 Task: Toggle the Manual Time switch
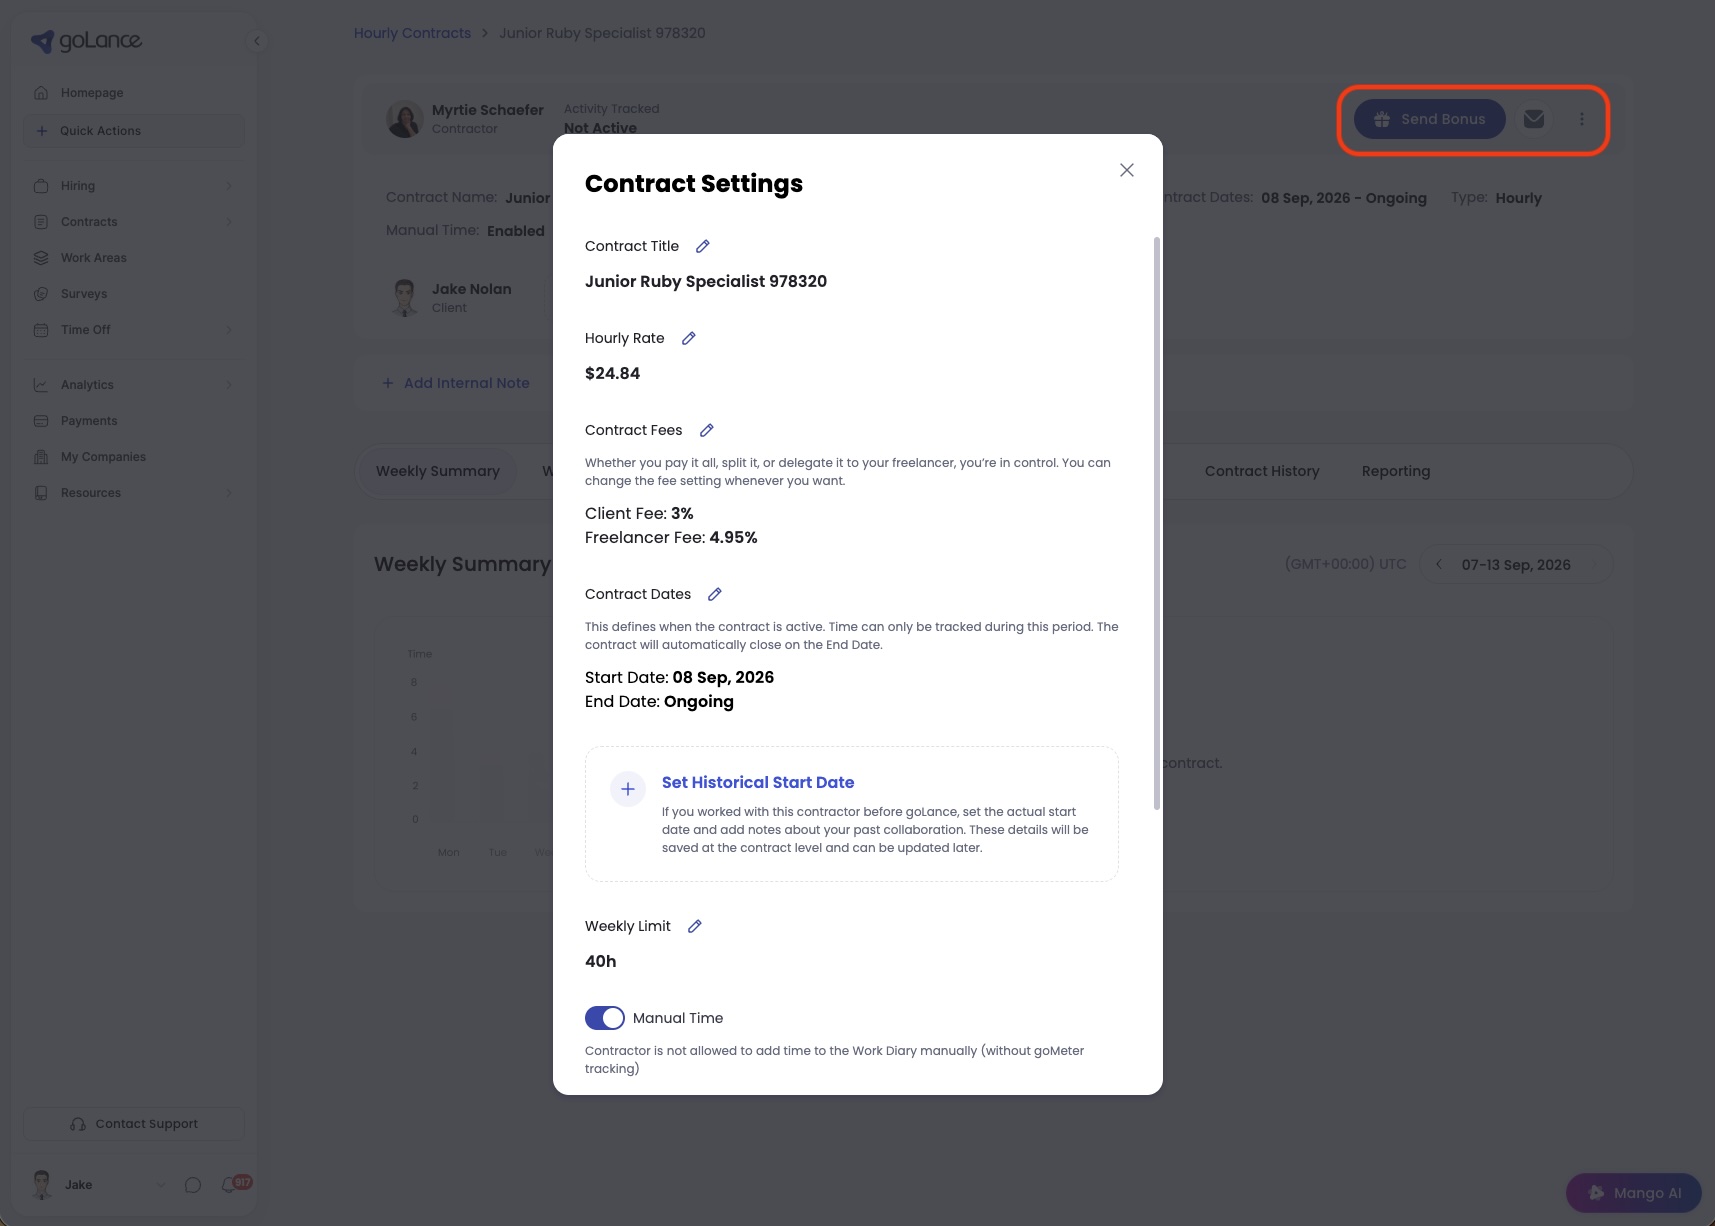coord(605,1018)
